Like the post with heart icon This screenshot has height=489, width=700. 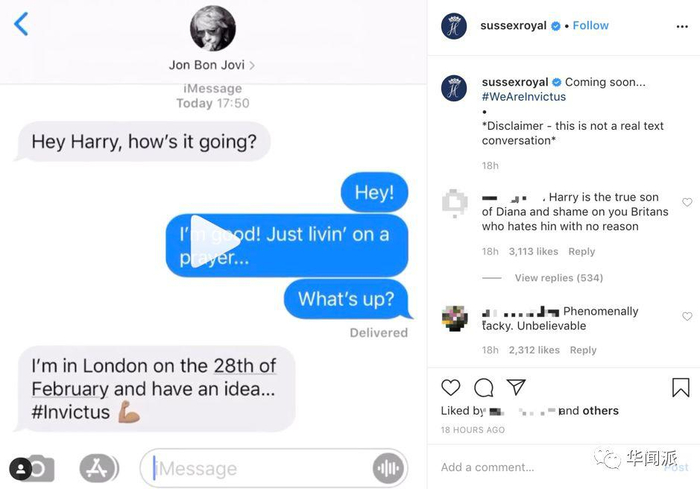pos(450,387)
